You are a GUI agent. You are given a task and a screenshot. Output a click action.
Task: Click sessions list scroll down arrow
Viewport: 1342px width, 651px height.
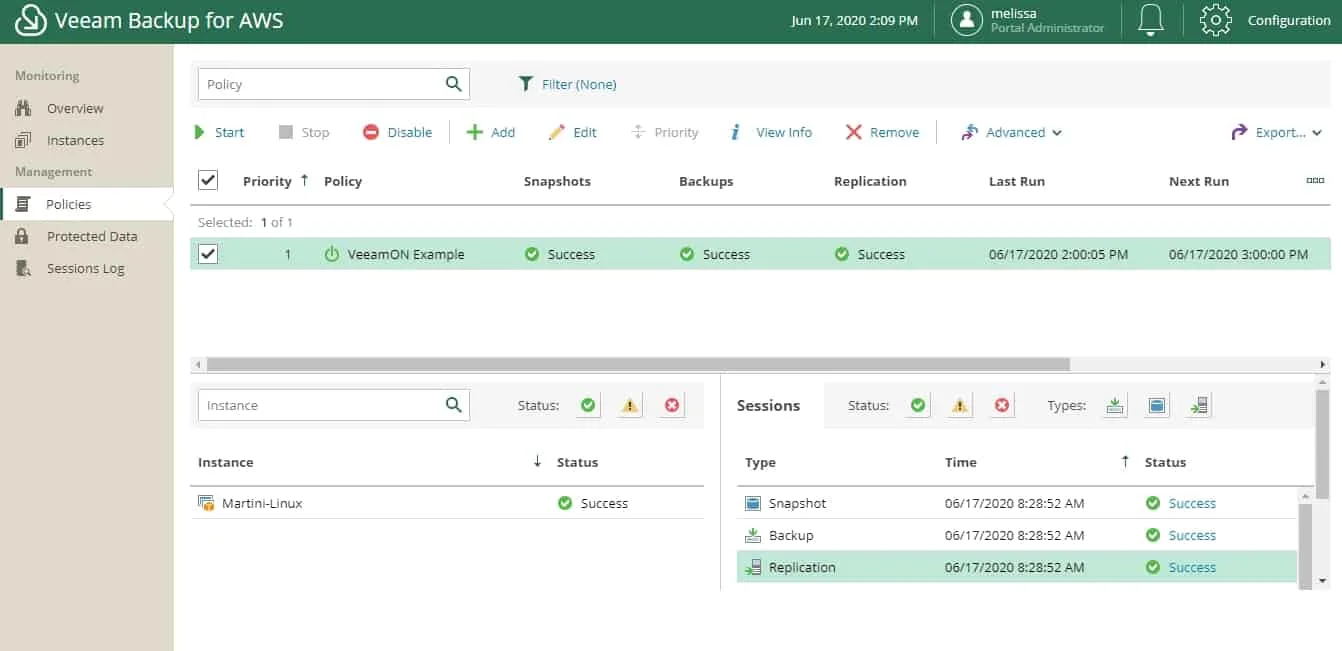click(x=1323, y=580)
